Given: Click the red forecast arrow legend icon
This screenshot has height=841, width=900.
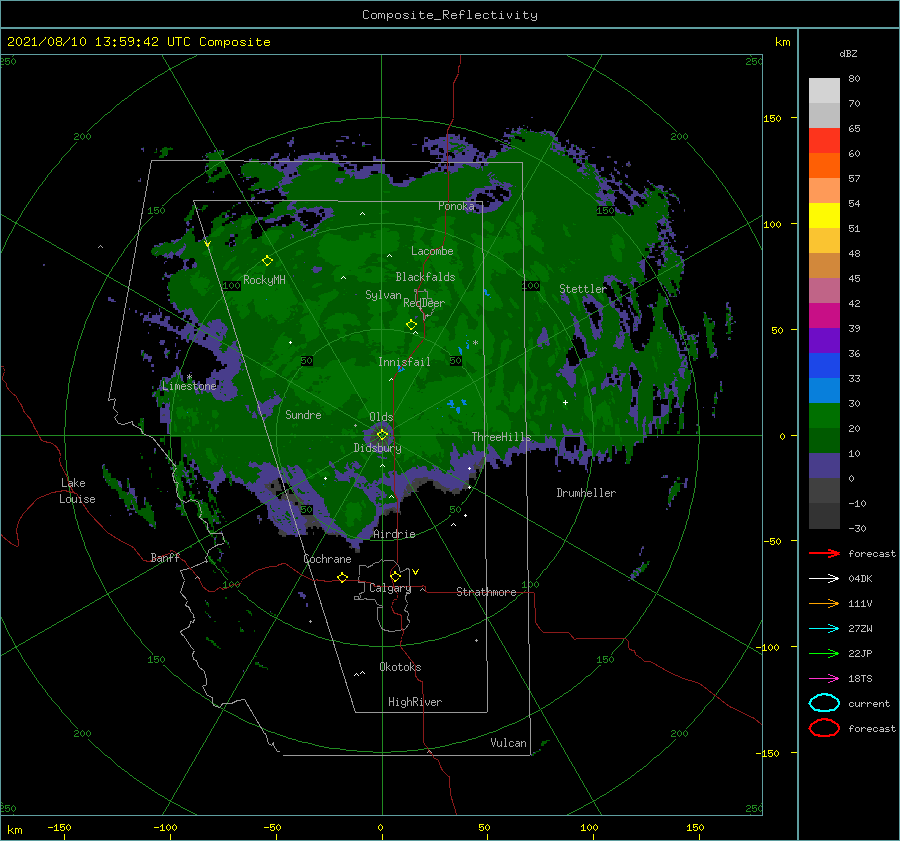Looking at the screenshot, I should [x=824, y=553].
